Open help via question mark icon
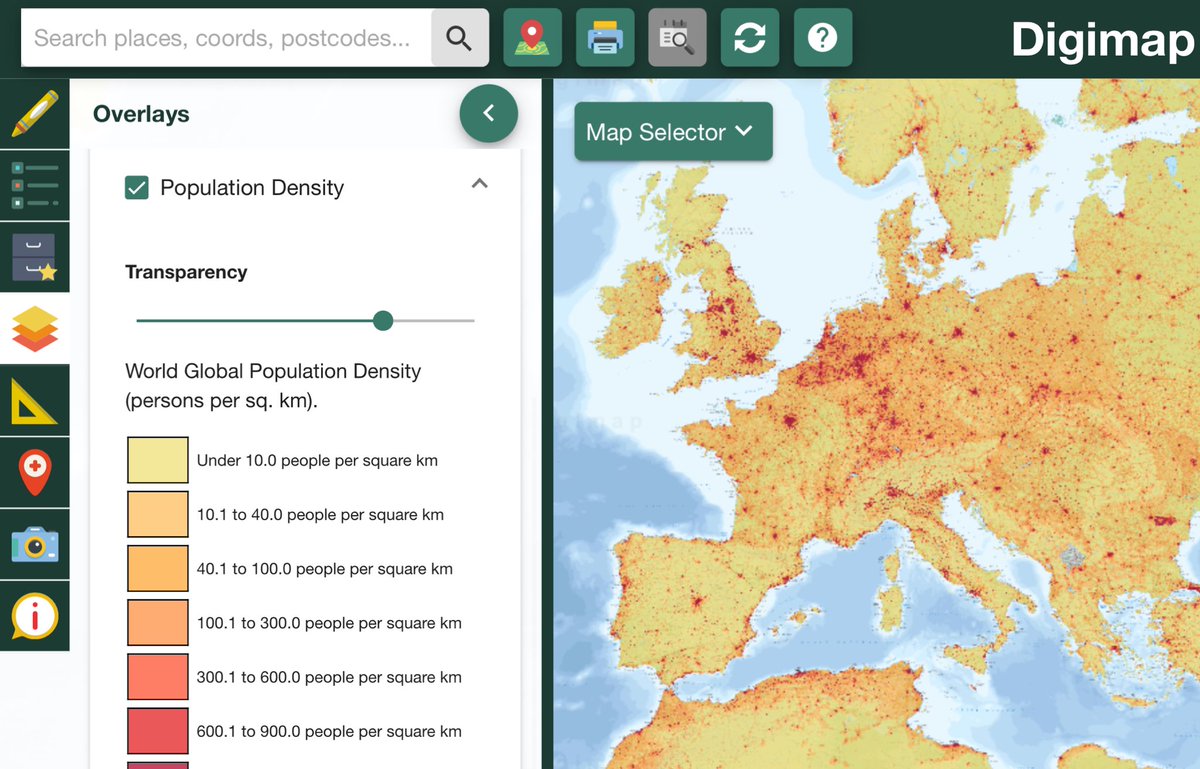 [823, 38]
